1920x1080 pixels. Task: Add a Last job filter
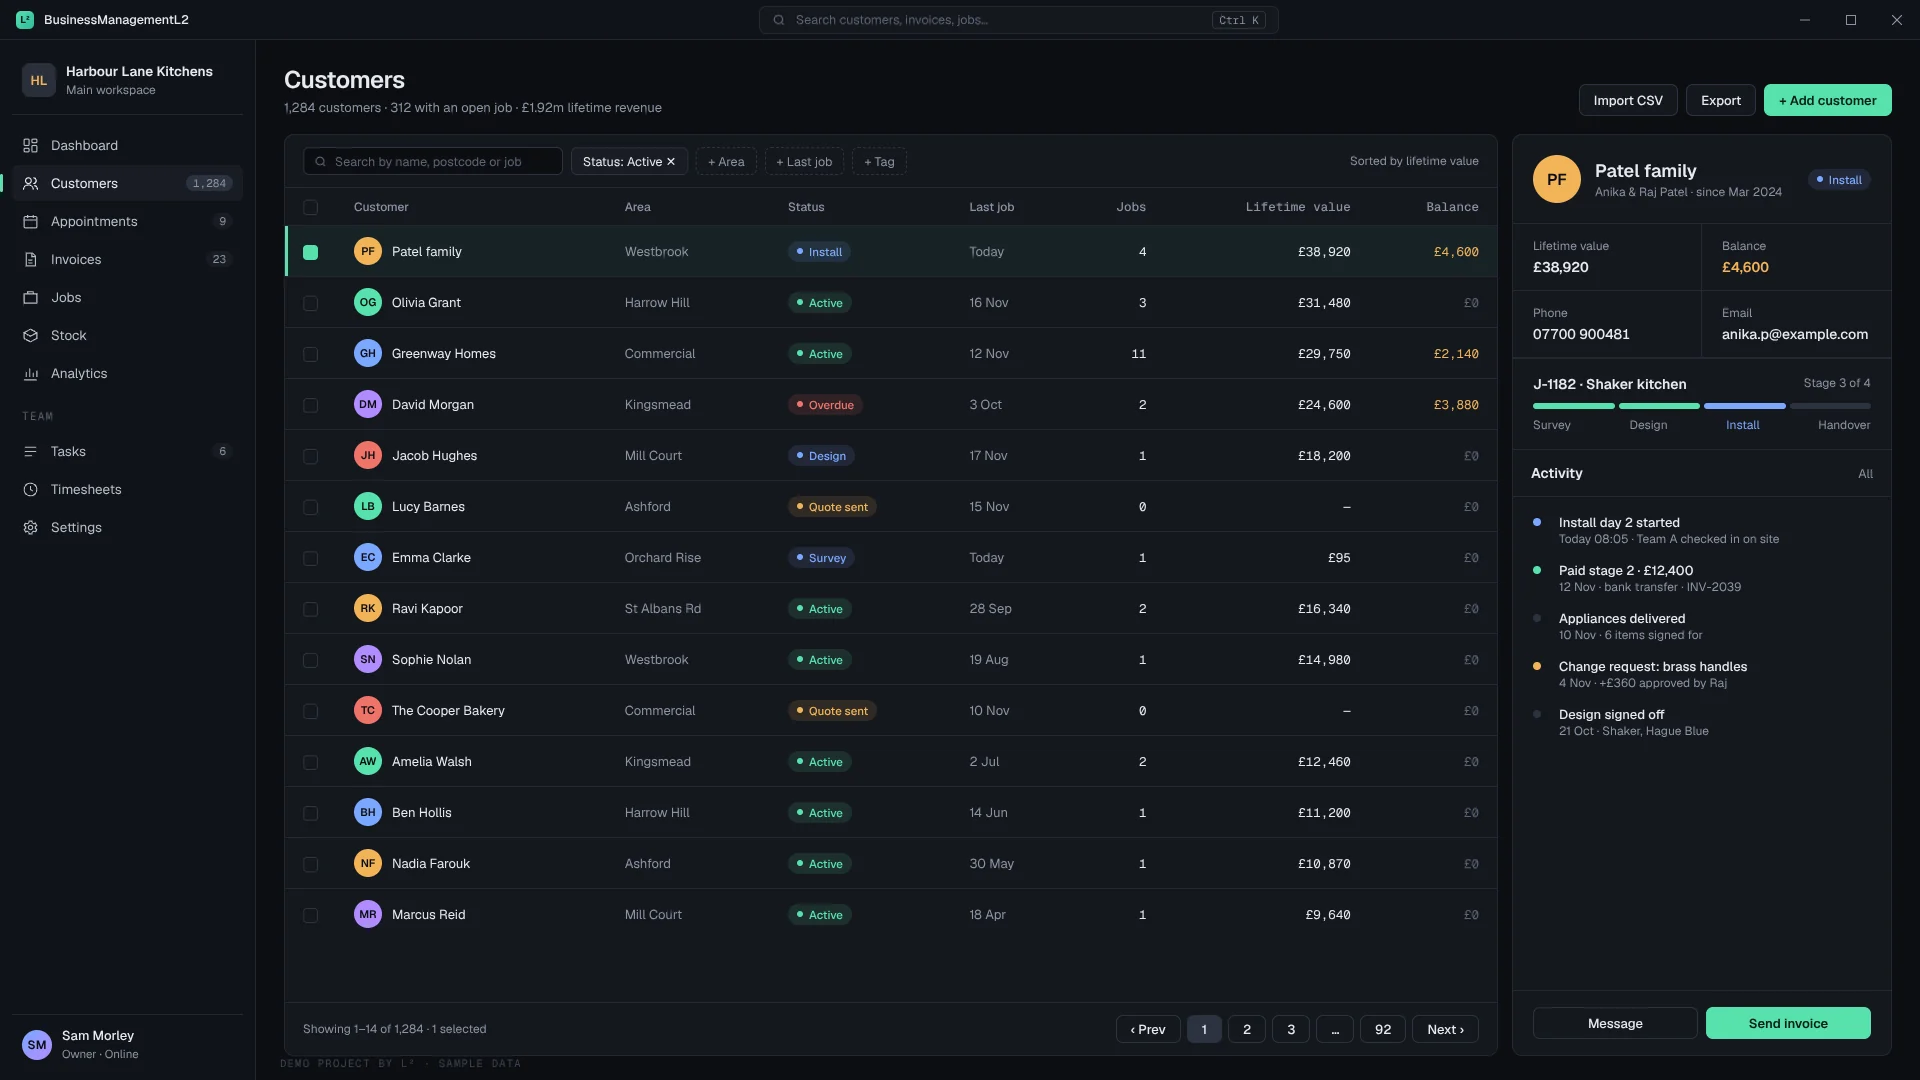click(x=804, y=162)
